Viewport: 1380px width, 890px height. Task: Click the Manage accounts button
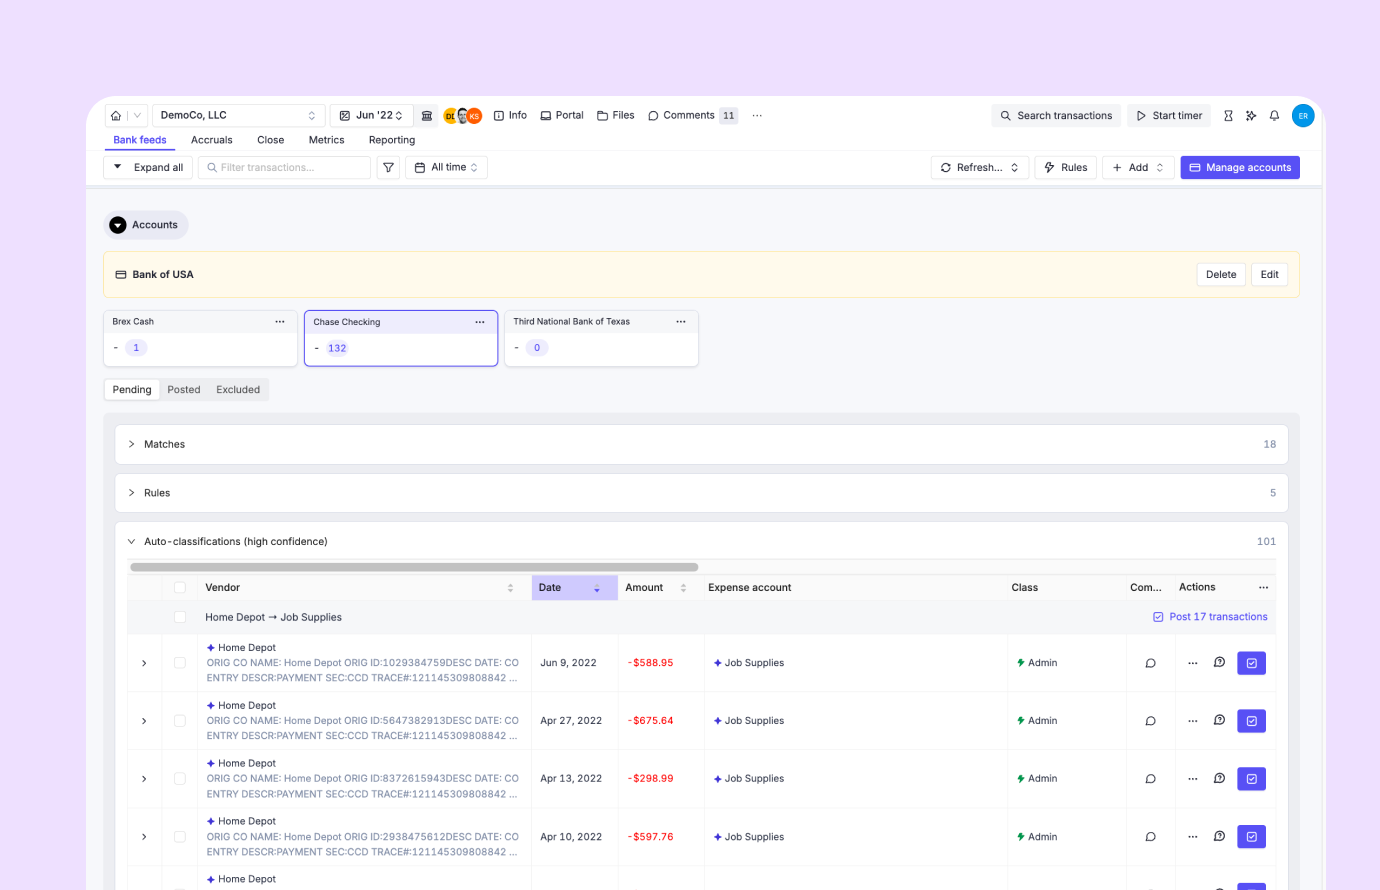click(x=1239, y=168)
